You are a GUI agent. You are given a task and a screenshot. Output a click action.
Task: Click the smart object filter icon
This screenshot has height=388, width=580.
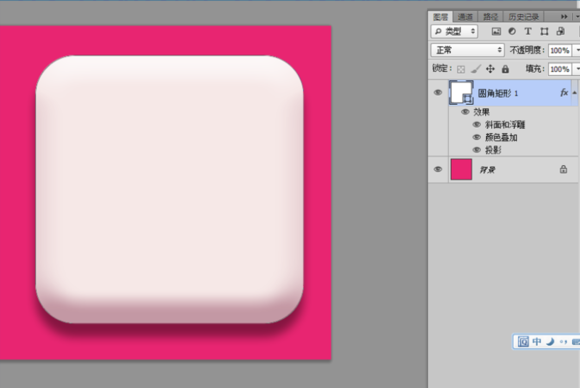coord(560,31)
